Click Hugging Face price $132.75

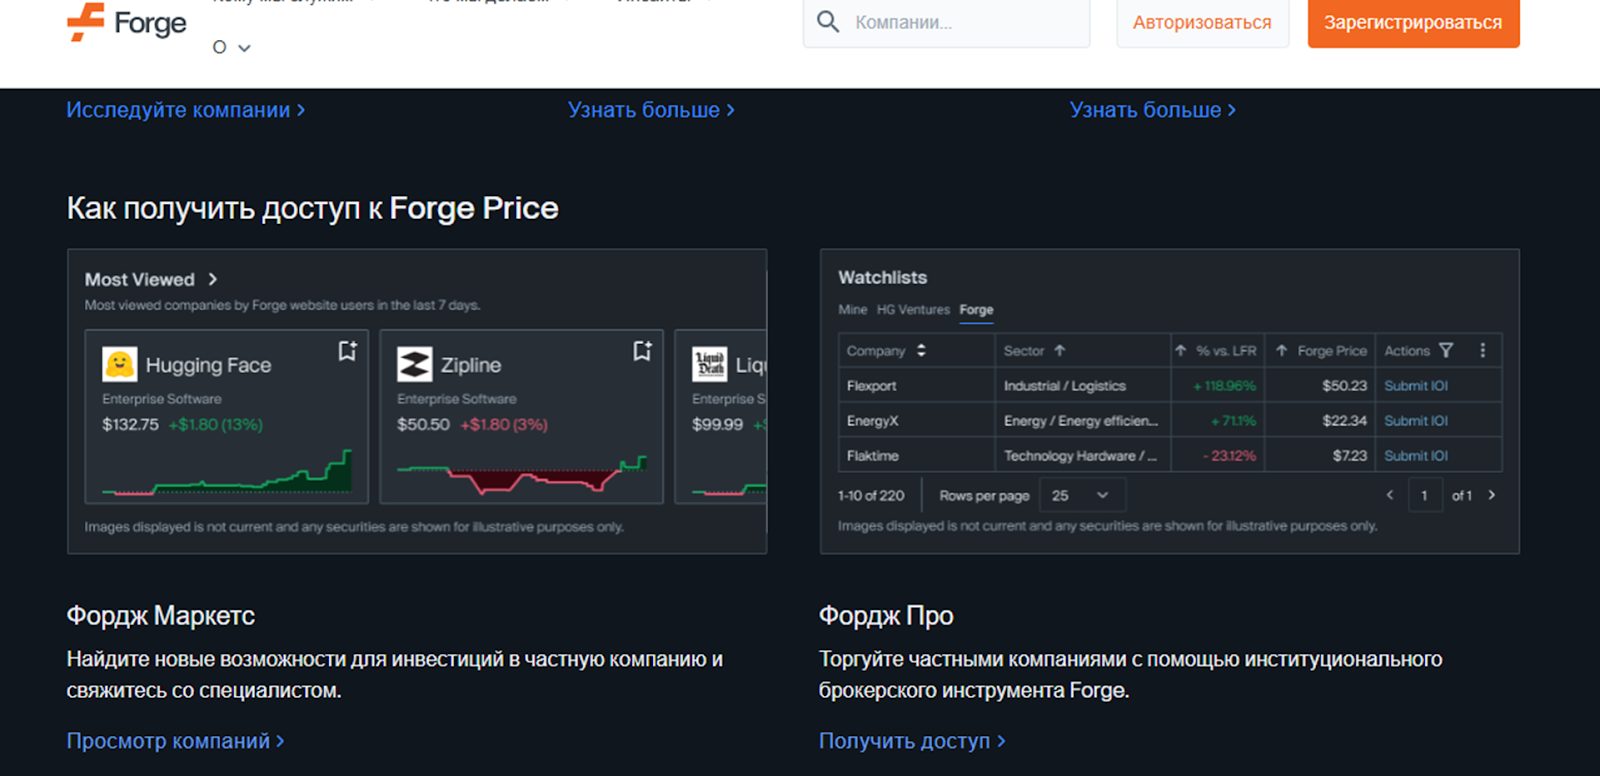[130, 425]
